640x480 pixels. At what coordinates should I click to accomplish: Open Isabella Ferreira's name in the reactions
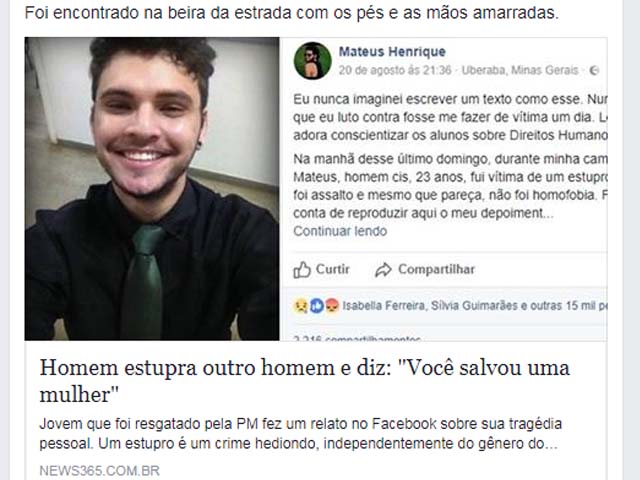383,306
